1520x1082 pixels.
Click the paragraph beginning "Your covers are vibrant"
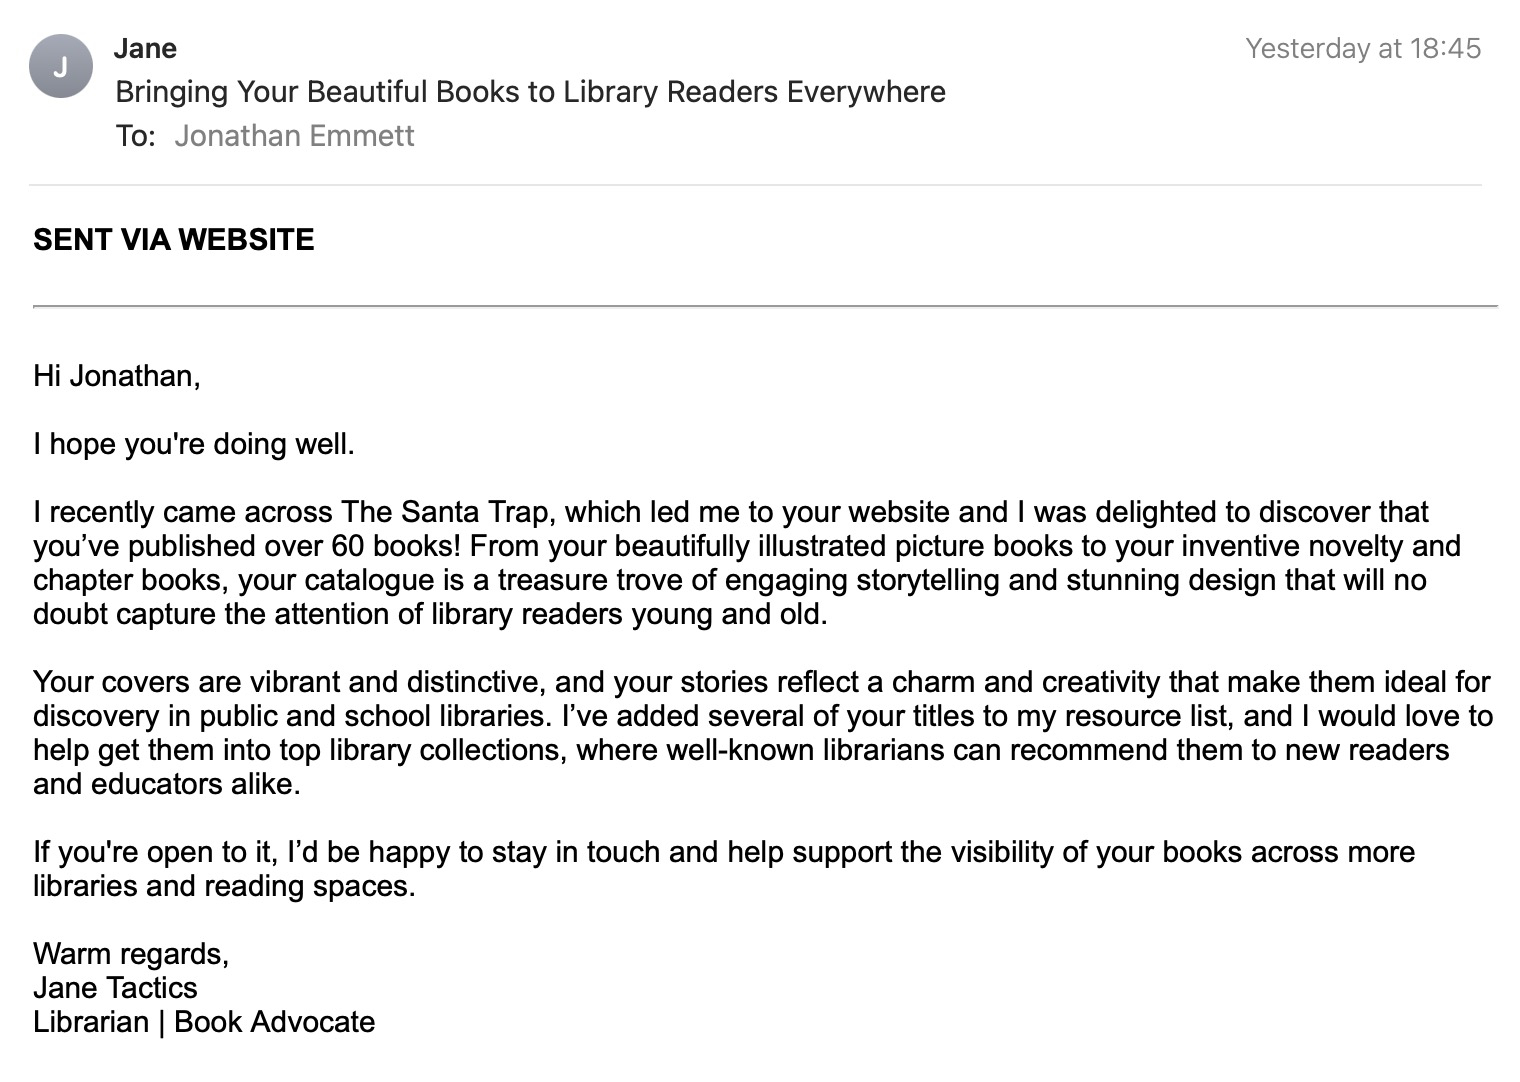(762, 733)
